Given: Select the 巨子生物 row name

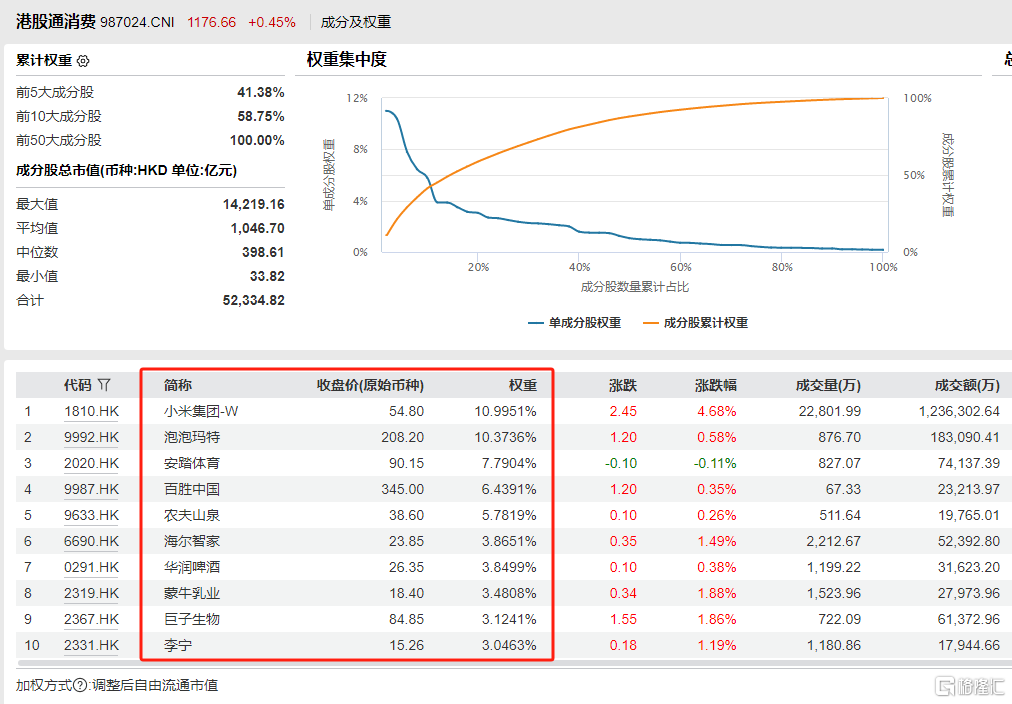Looking at the screenshot, I should [192, 619].
